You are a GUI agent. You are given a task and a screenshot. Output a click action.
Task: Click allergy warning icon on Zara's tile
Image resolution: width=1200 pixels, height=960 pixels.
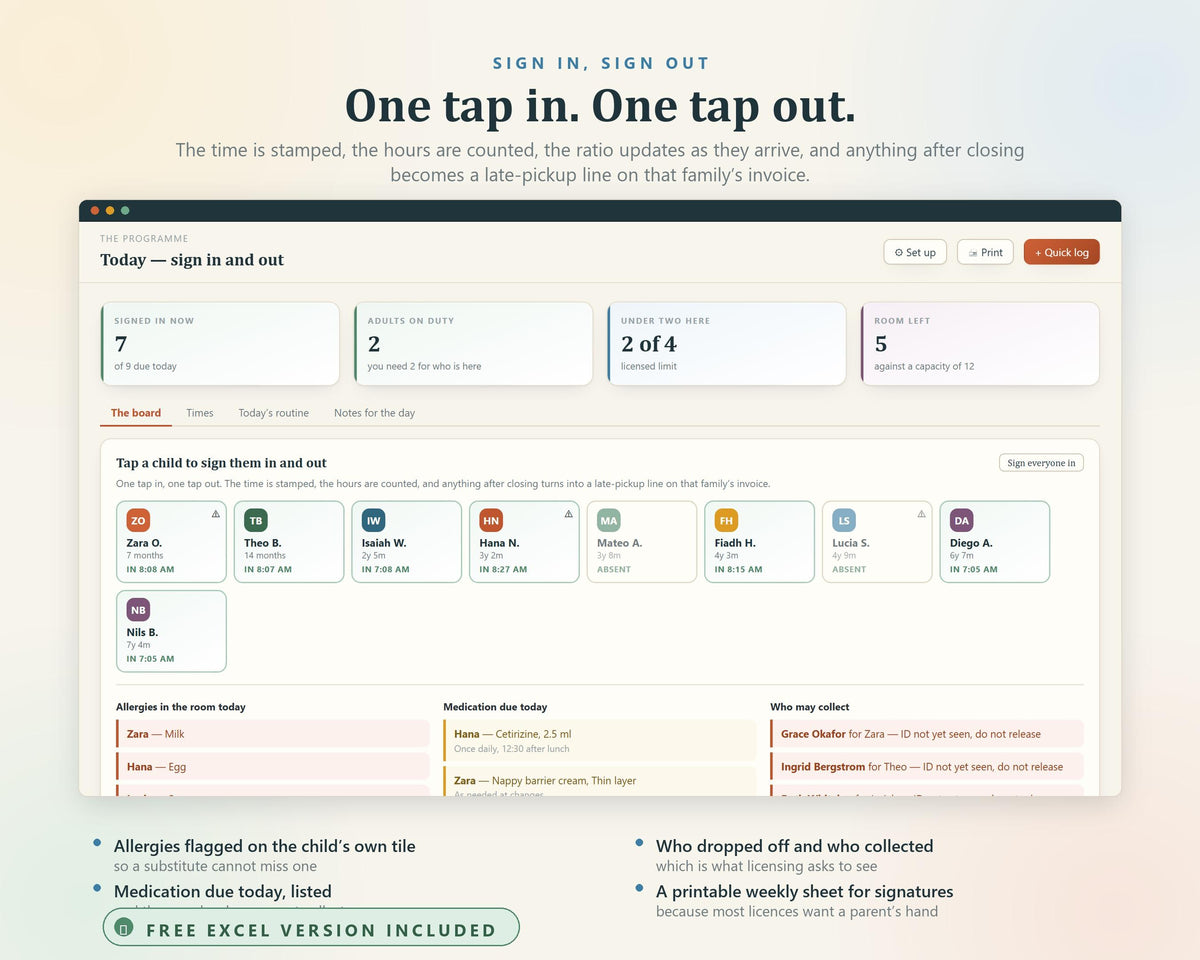(215, 514)
